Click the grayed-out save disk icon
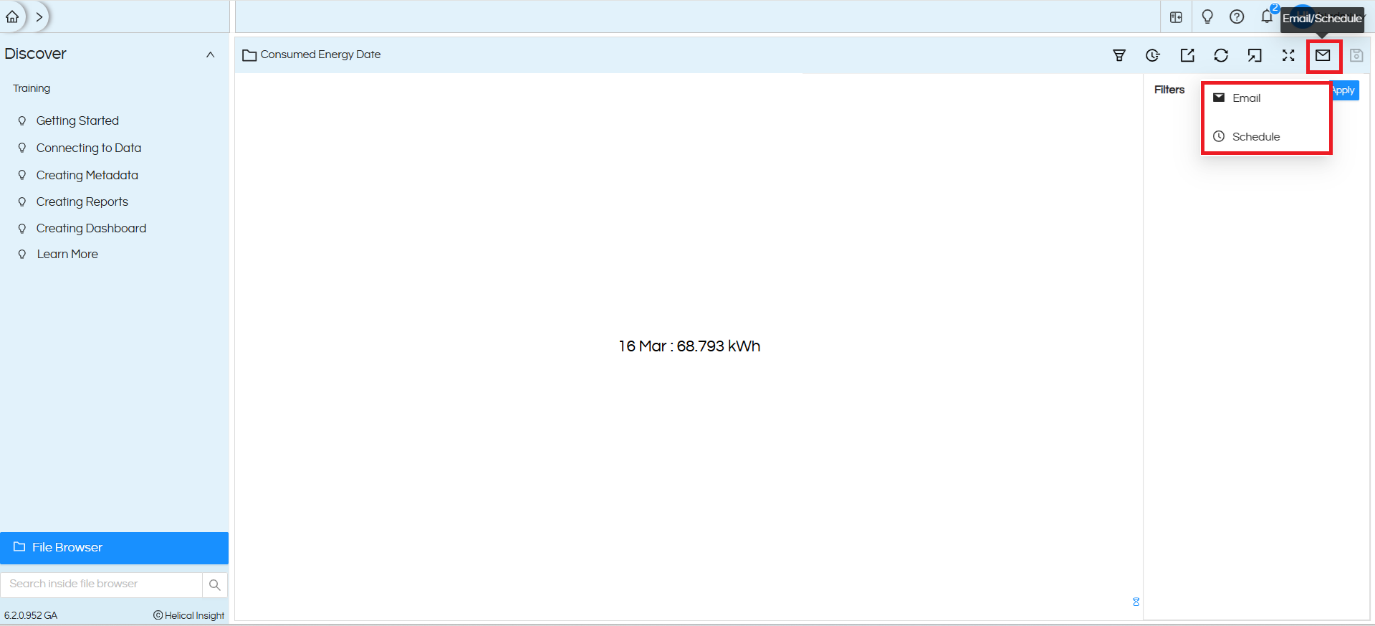Screen dimensions: 1375x626 pos(1357,56)
